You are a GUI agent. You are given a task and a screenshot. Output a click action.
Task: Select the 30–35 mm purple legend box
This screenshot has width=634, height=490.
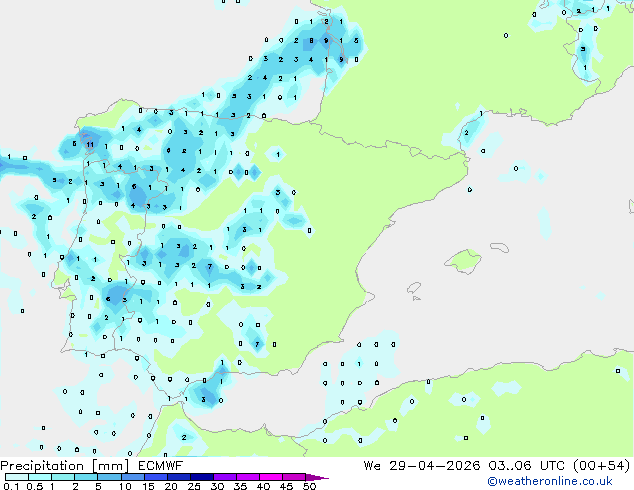[225, 477]
